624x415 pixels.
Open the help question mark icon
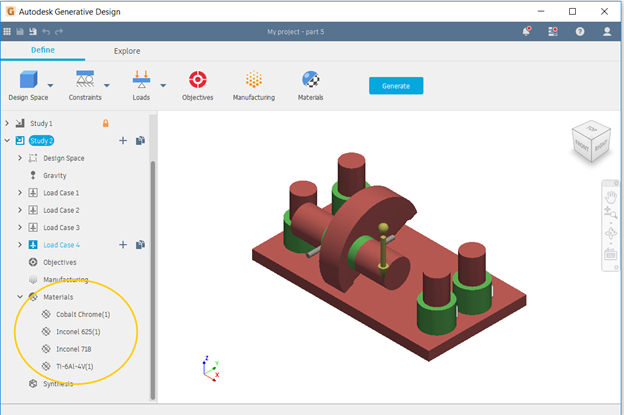[580, 31]
